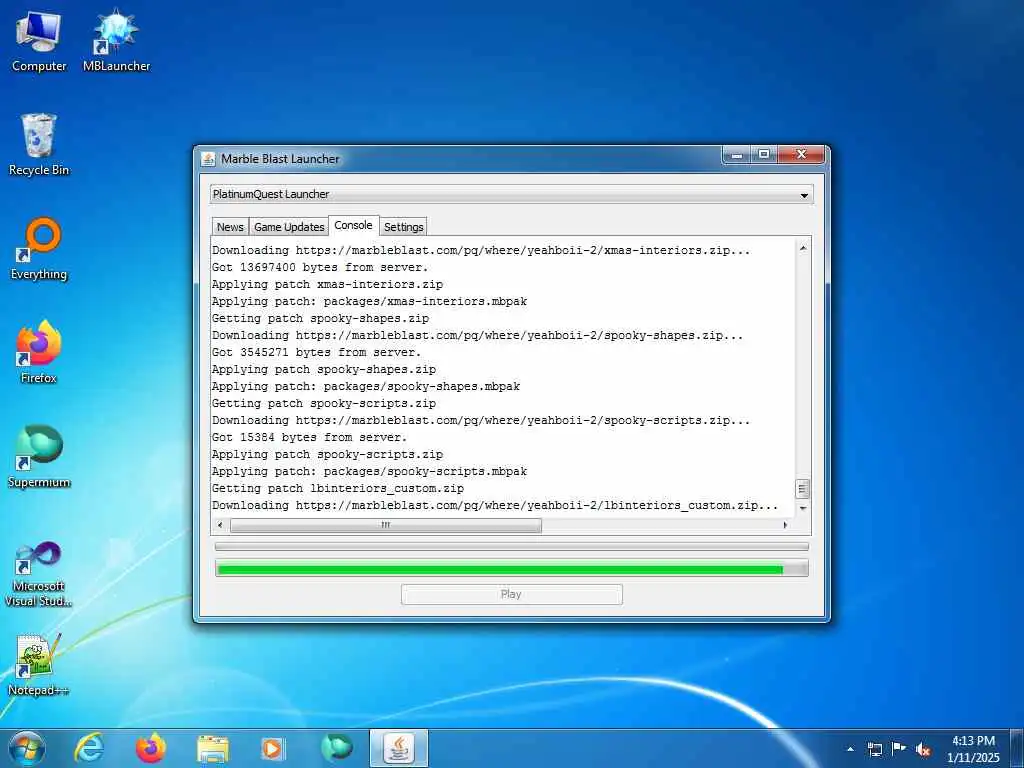Click the console vertical scroll down arrow

click(x=803, y=508)
